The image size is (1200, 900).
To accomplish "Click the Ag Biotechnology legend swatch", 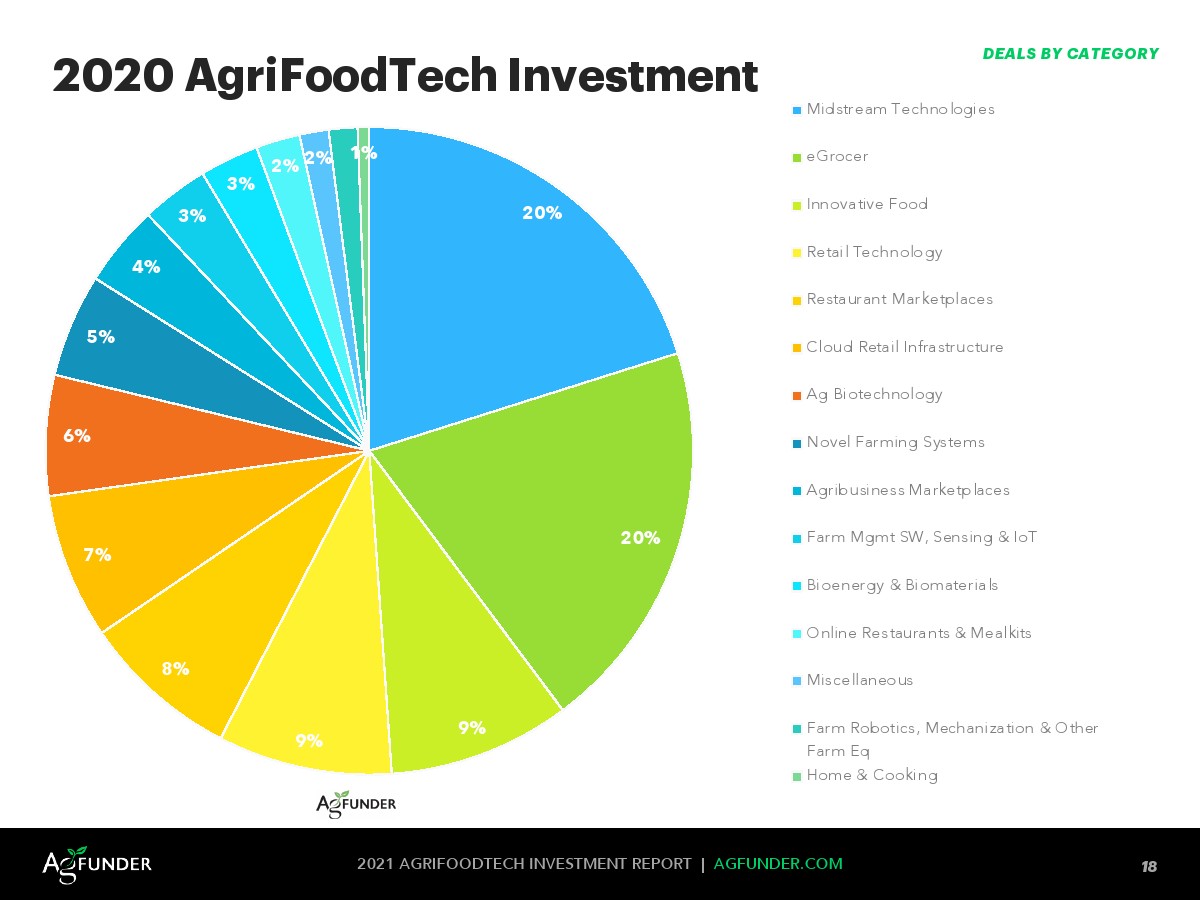I will tap(797, 395).
